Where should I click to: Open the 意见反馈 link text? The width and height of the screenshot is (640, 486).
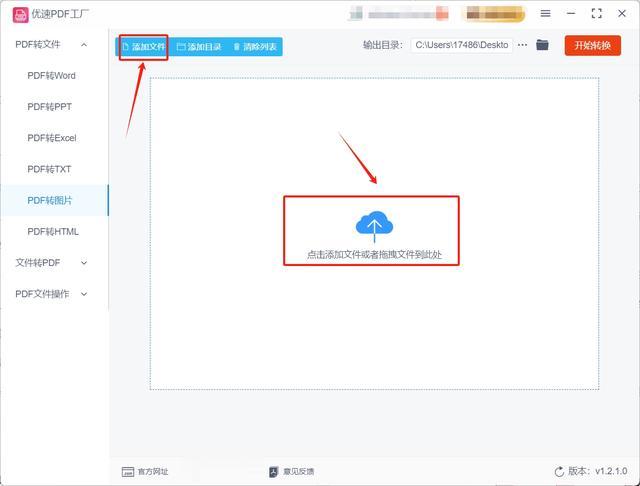298,472
